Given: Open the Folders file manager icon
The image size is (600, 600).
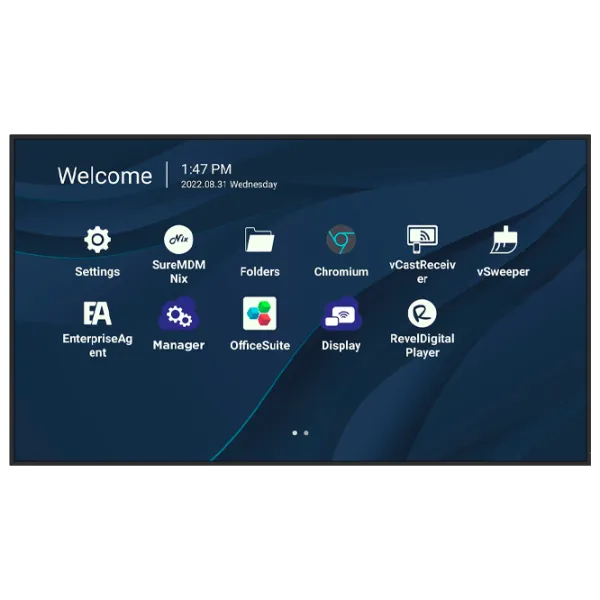Looking at the screenshot, I should (260, 240).
